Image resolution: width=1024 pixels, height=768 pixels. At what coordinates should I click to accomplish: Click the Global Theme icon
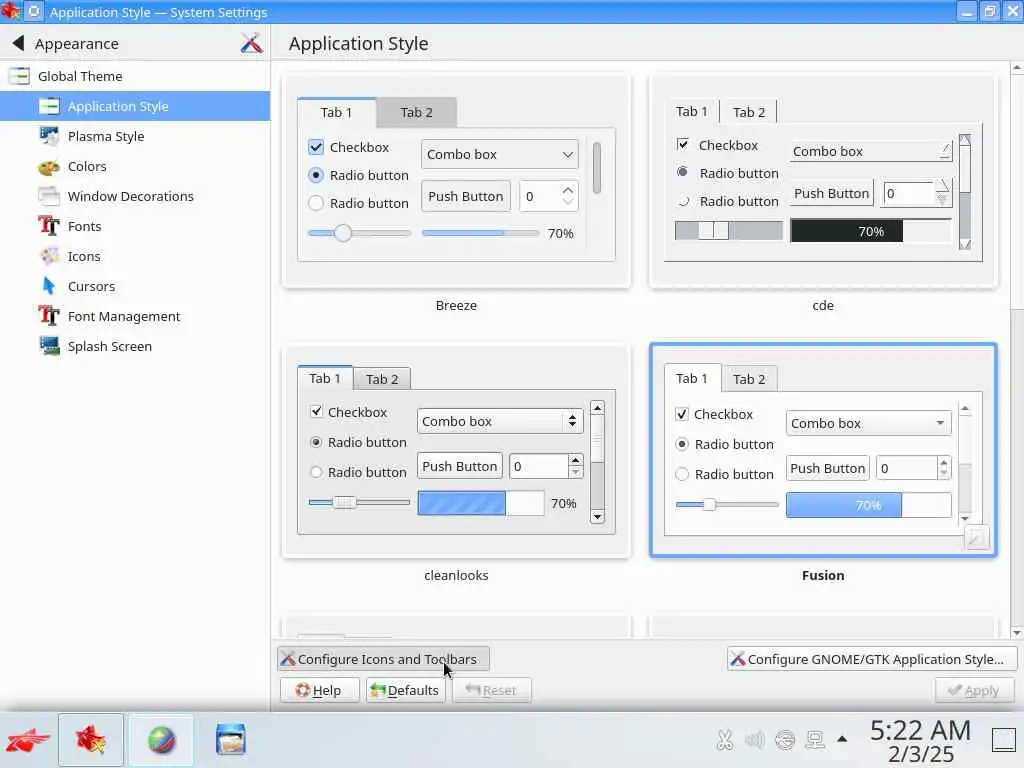point(19,76)
